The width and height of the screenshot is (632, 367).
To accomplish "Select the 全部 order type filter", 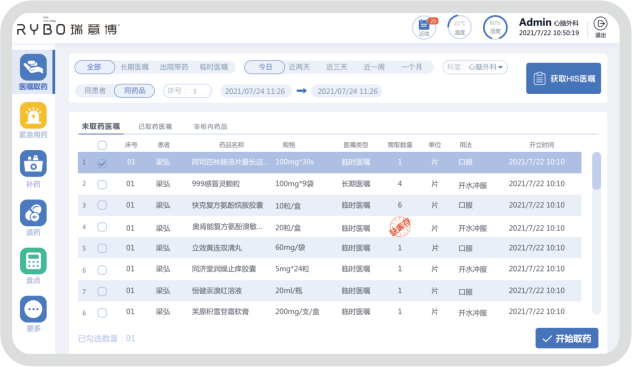I will [x=94, y=67].
